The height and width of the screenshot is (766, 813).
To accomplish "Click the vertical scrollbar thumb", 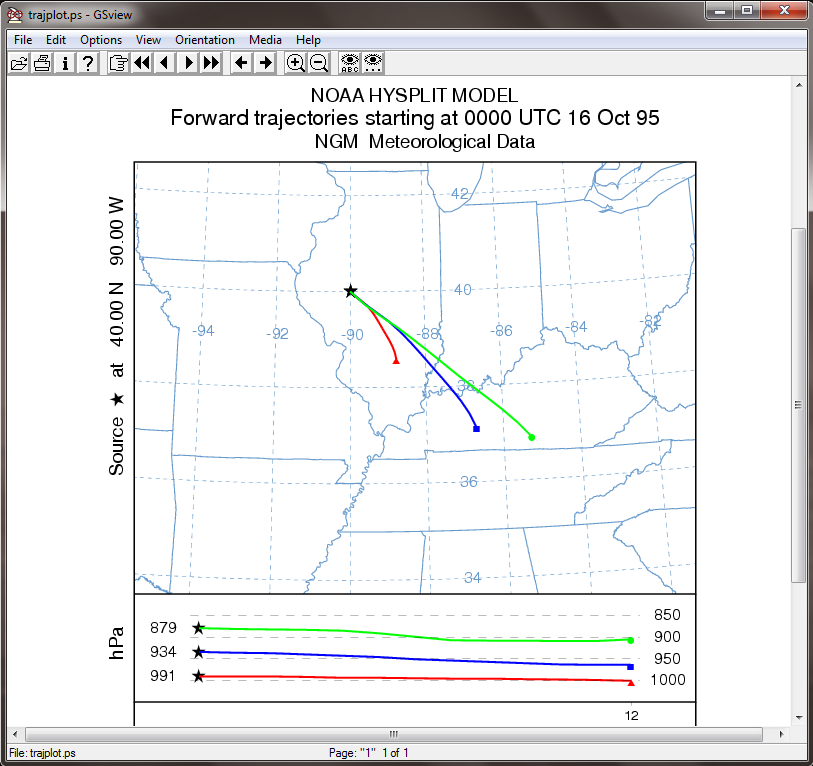I will pos(798,405).
